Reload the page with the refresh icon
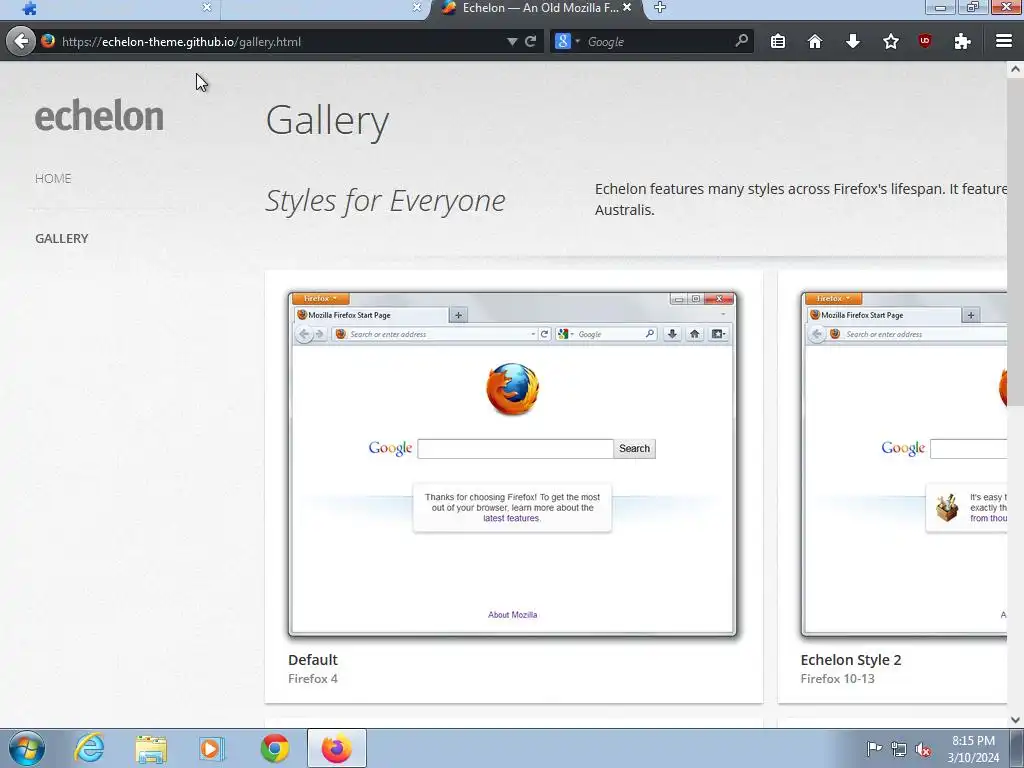Image resolution: width=1024 pixels, height=768 pixels. 530,41
